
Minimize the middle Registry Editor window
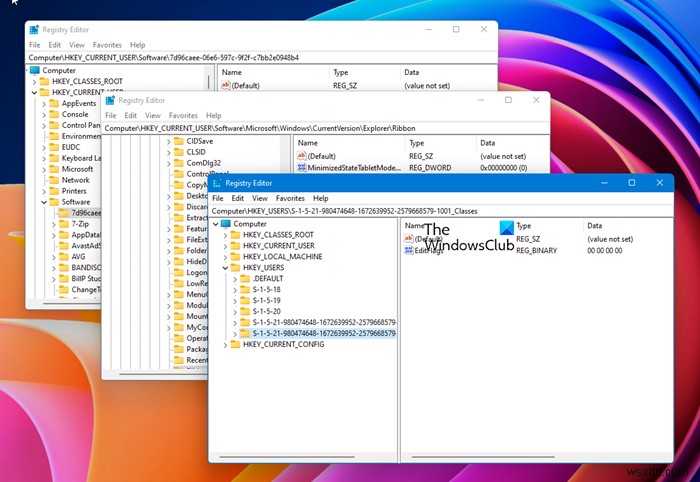click(x=481, y=100)
